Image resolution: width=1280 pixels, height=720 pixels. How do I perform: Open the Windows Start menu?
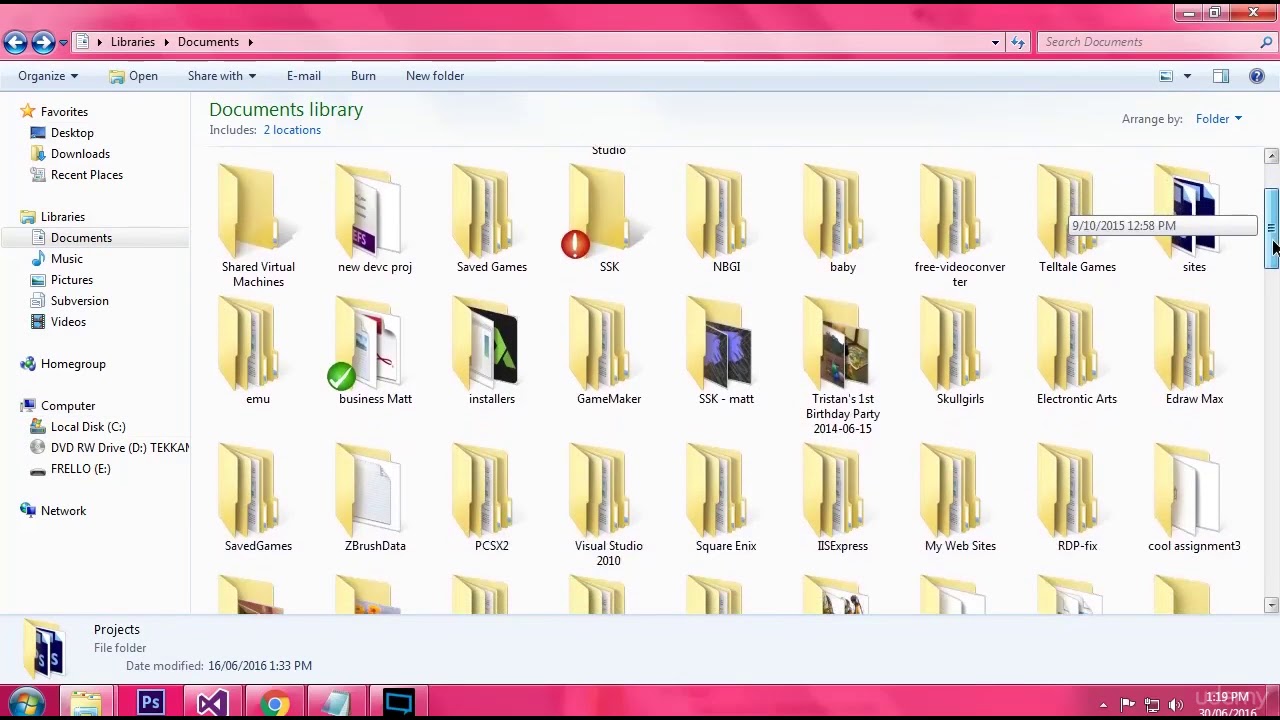coord(25,703)
